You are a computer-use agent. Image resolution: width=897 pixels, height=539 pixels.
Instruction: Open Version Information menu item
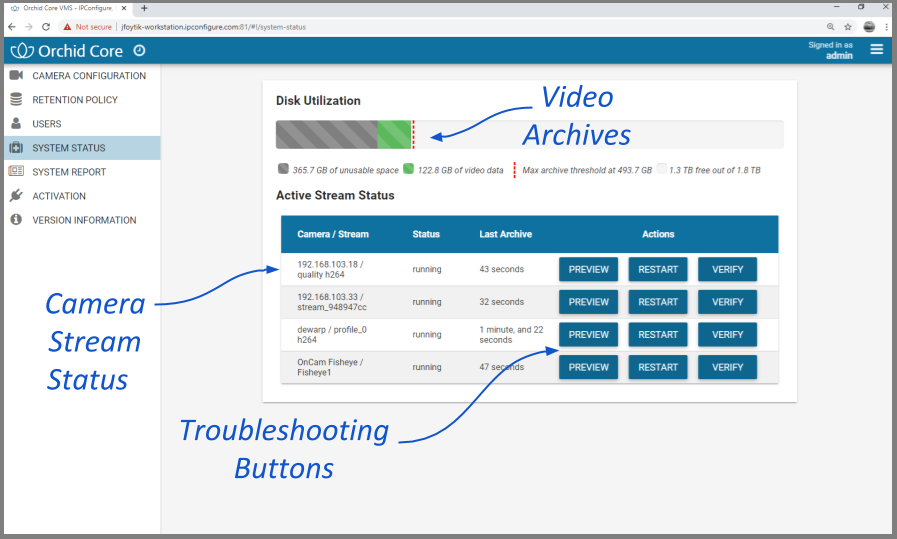82,220
